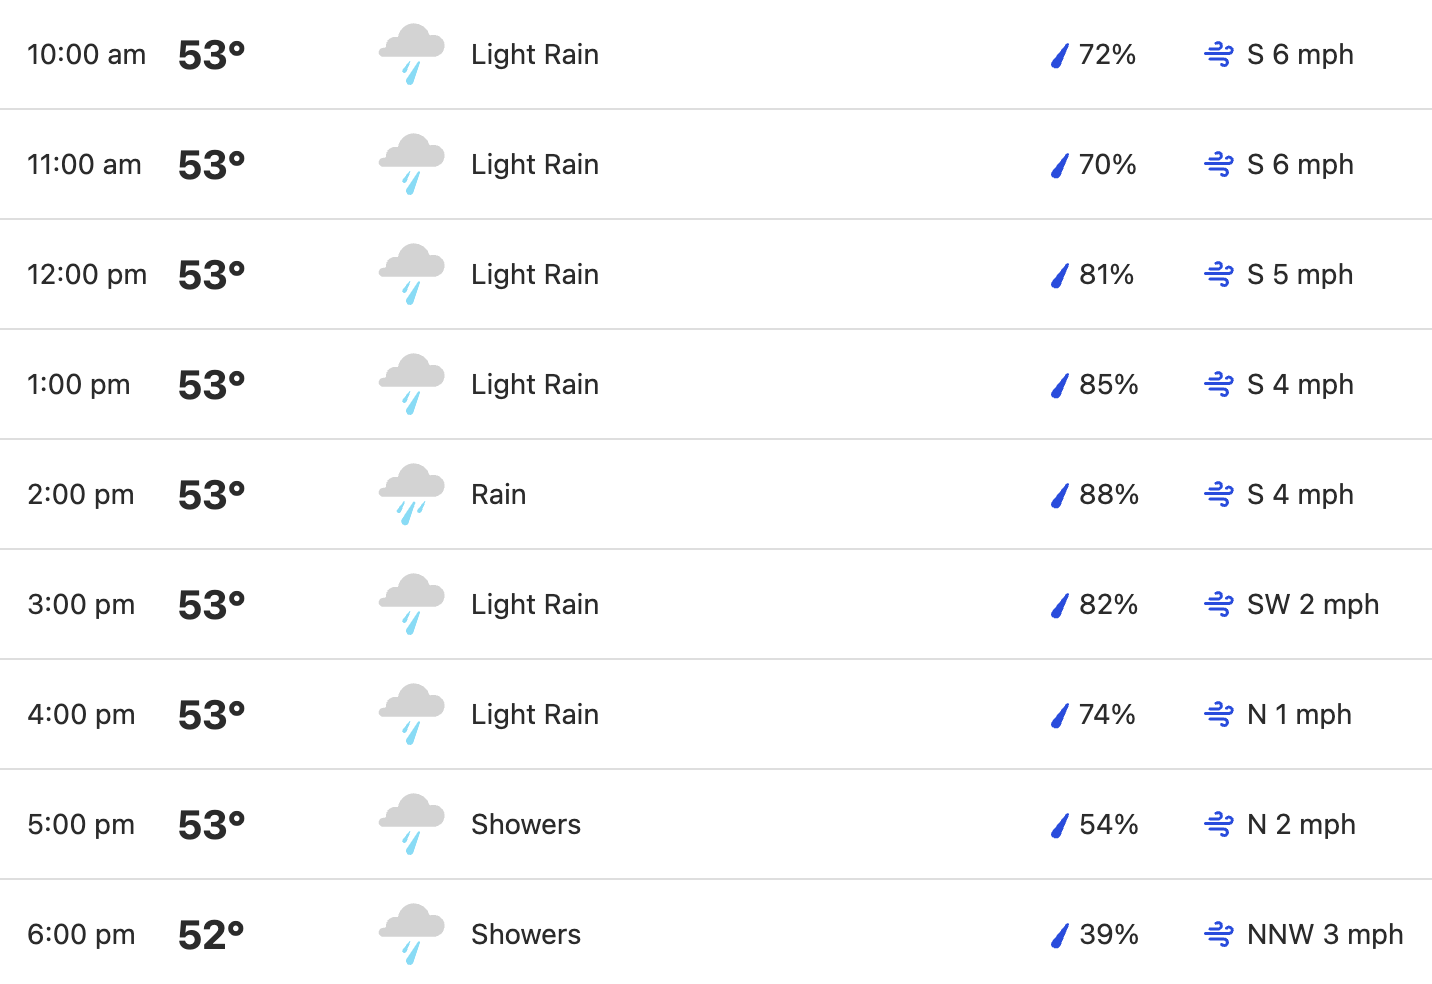Screen dimensions: 1432x984
Task: Click the 85% precipitation chance value
Action: tap(1109, 384)
